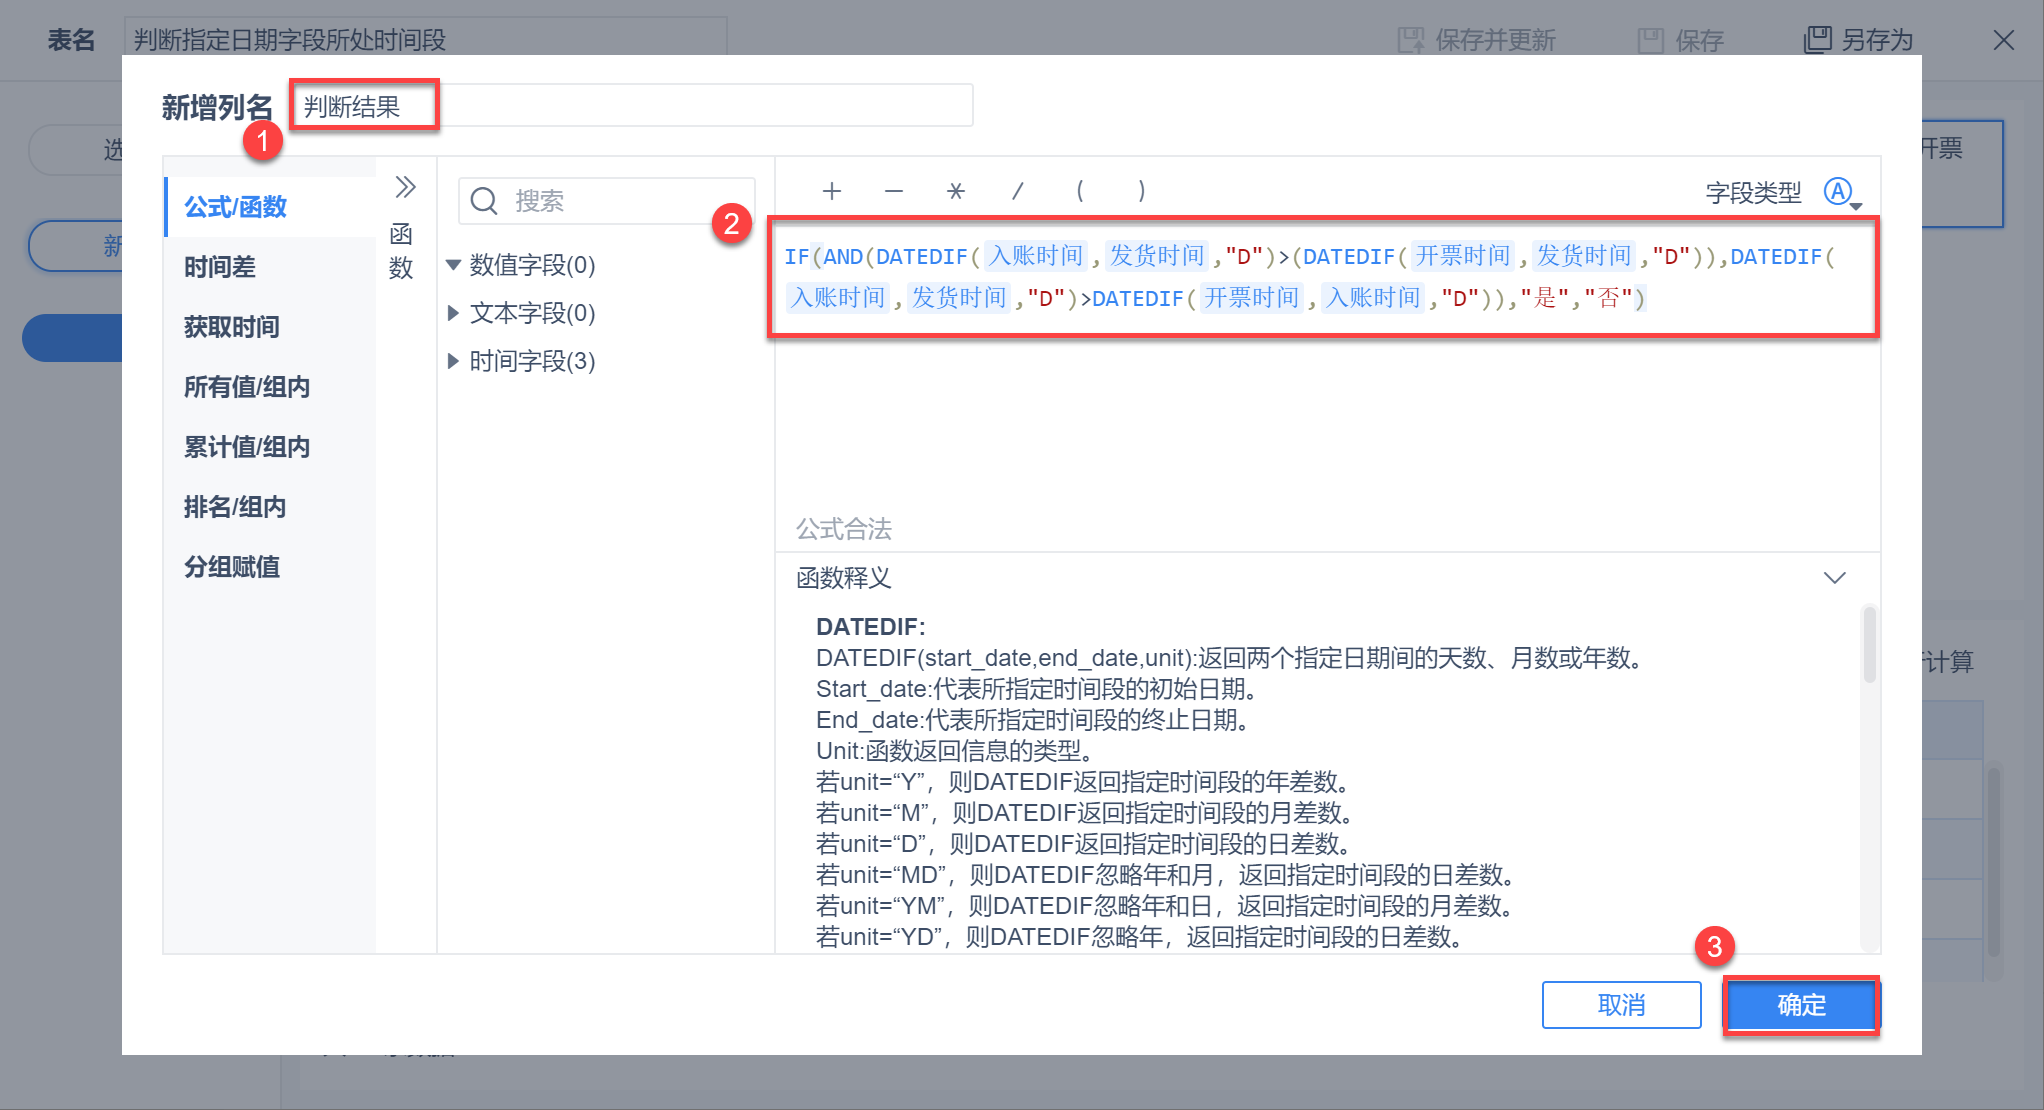Viewport: 2044px width, 1110px height.
Task: Collapse the 数值字段(0) tree group
Action: [x=453, y=265]
